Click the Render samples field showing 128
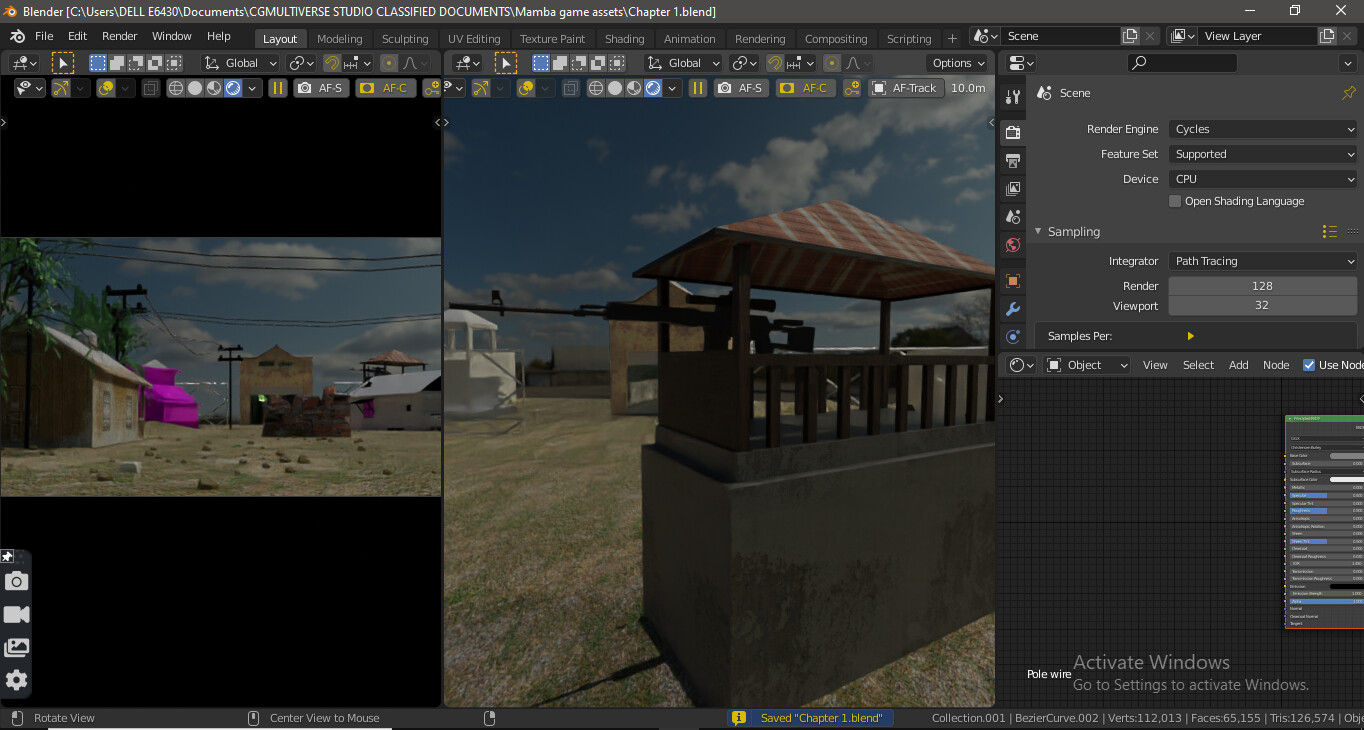 coord(1262,286)
